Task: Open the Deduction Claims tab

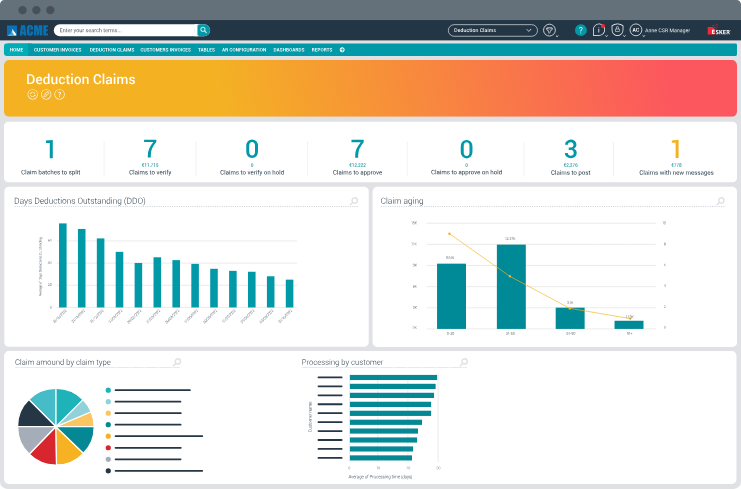Action: 112,50
